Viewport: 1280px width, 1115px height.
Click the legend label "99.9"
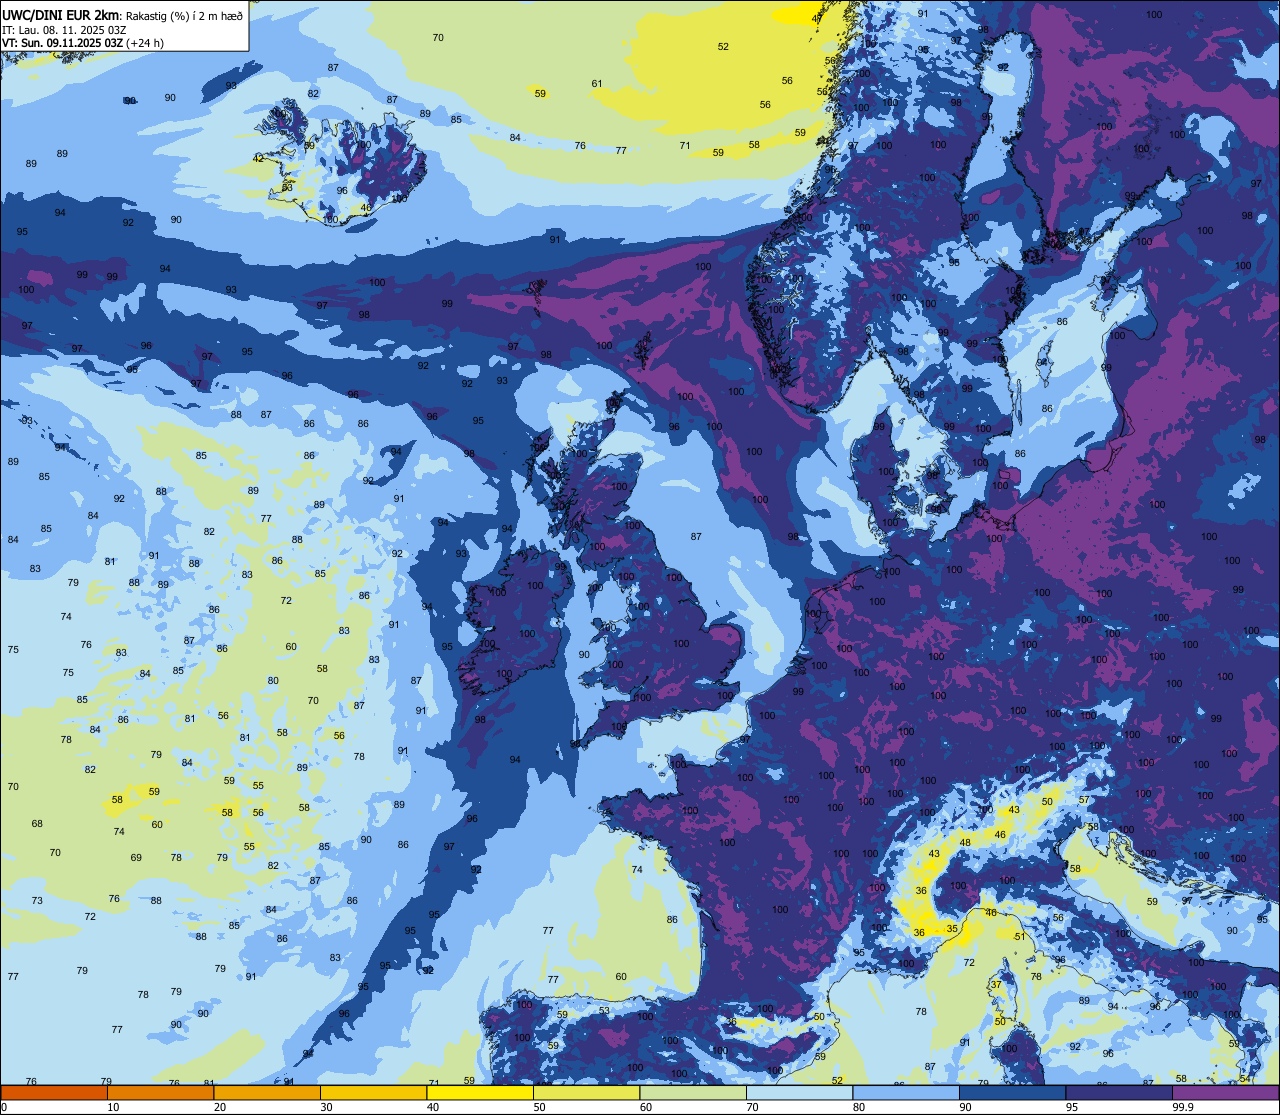coord(1184,1107)
